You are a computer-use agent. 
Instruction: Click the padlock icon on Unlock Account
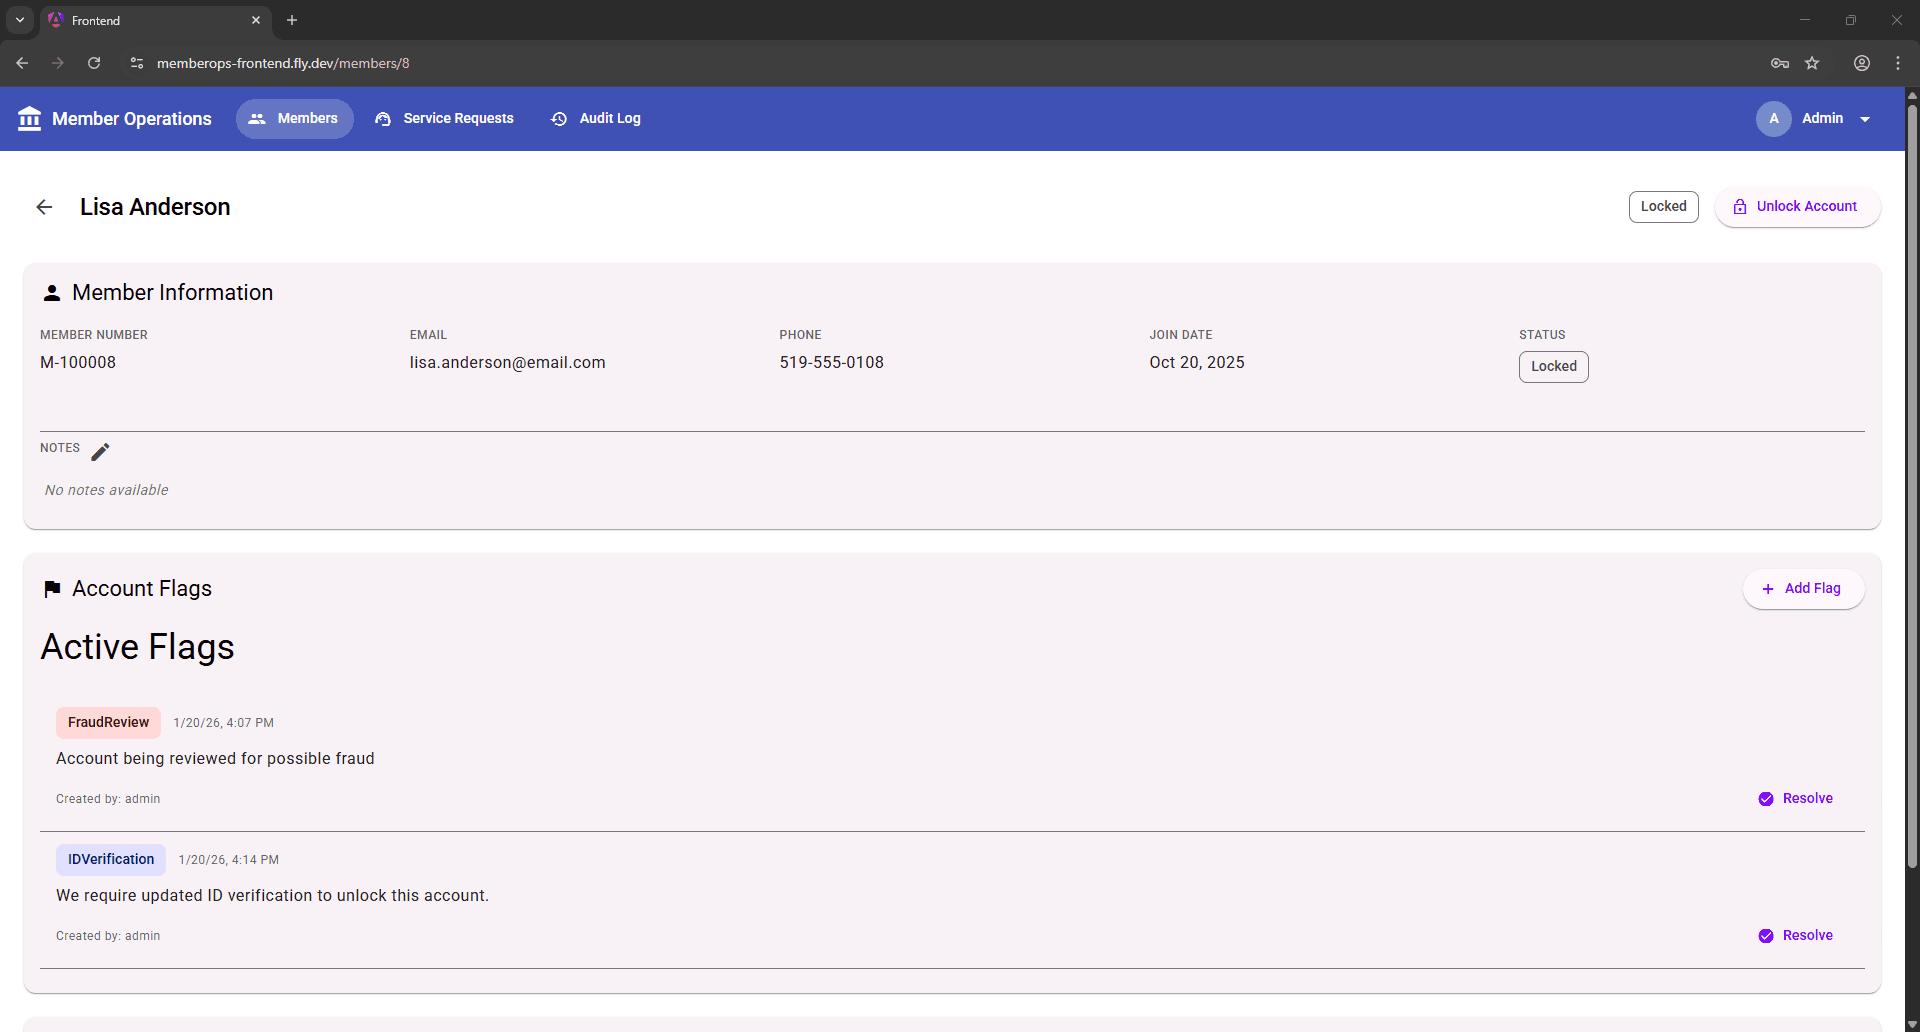click(1740, 206)
